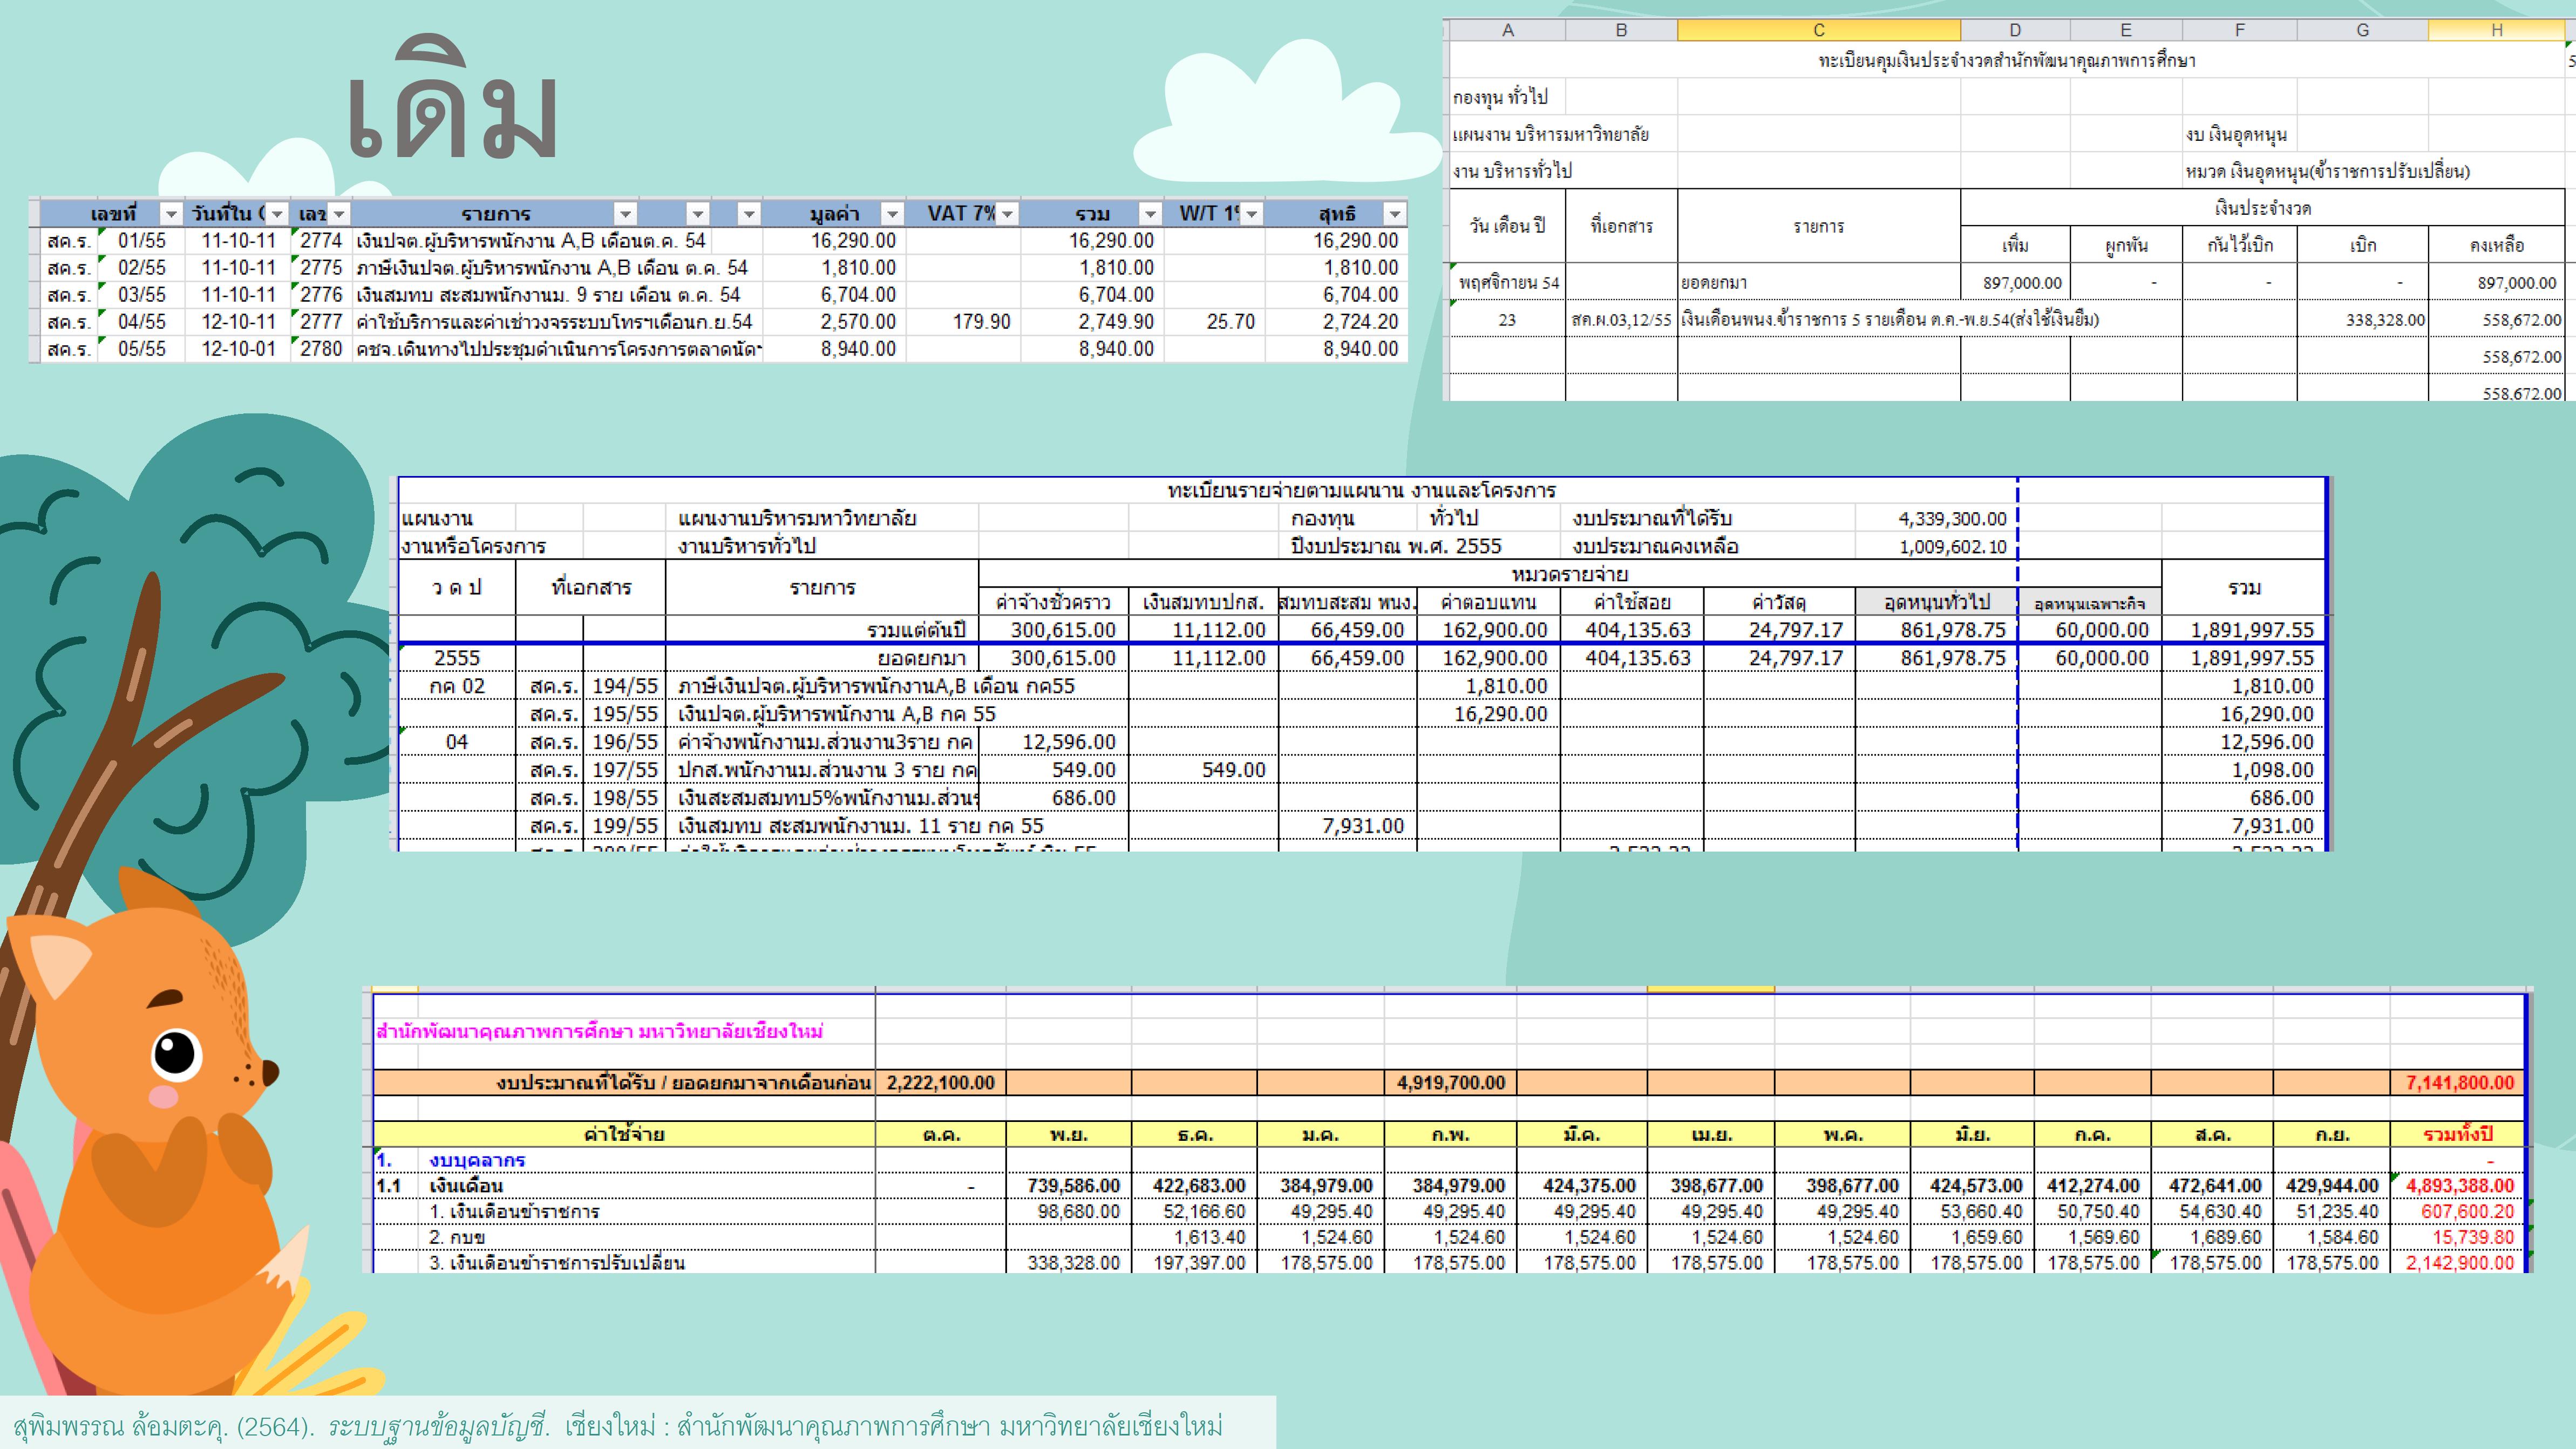Click the พฤศจิกายน 54 date cell
This screenshot has height=1449, width=2576.
pos(1508,283)
